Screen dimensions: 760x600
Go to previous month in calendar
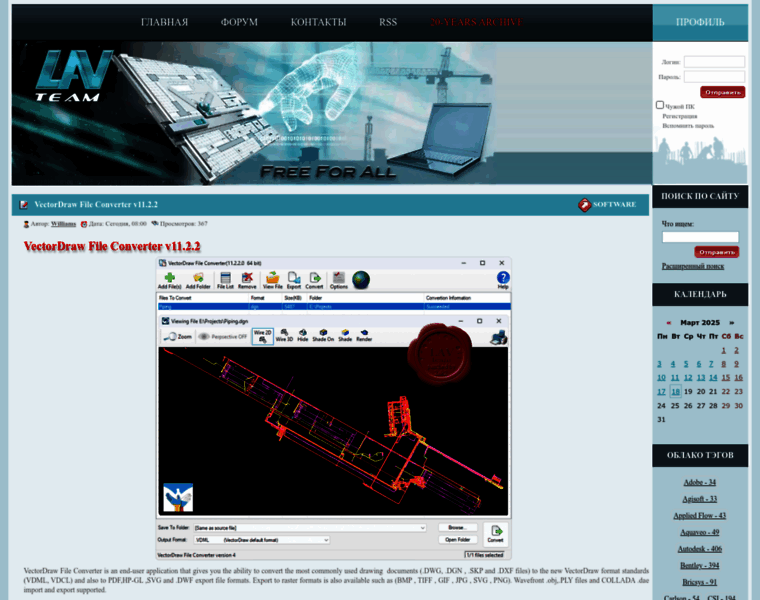(x=669, y=323)
